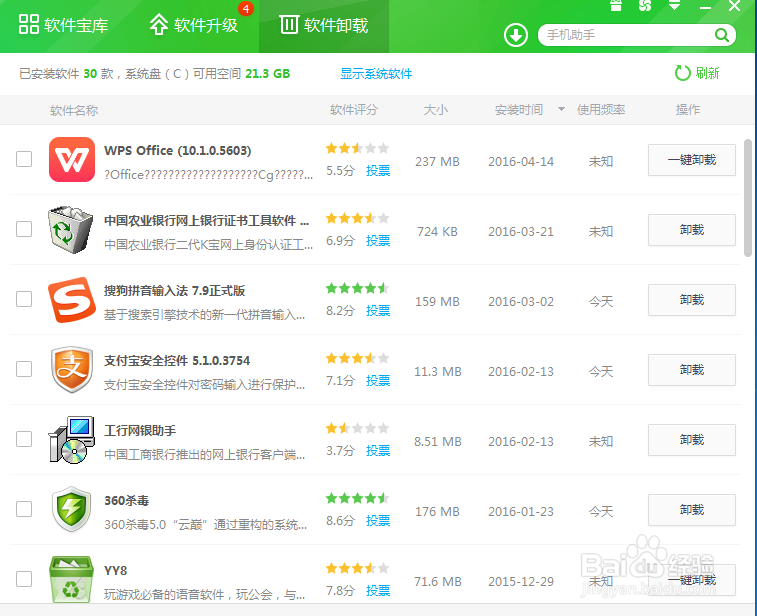Sort by 安装时间 column dropdown arrow
The height and width of the screenshot is (616, 757).
(561, 109)
